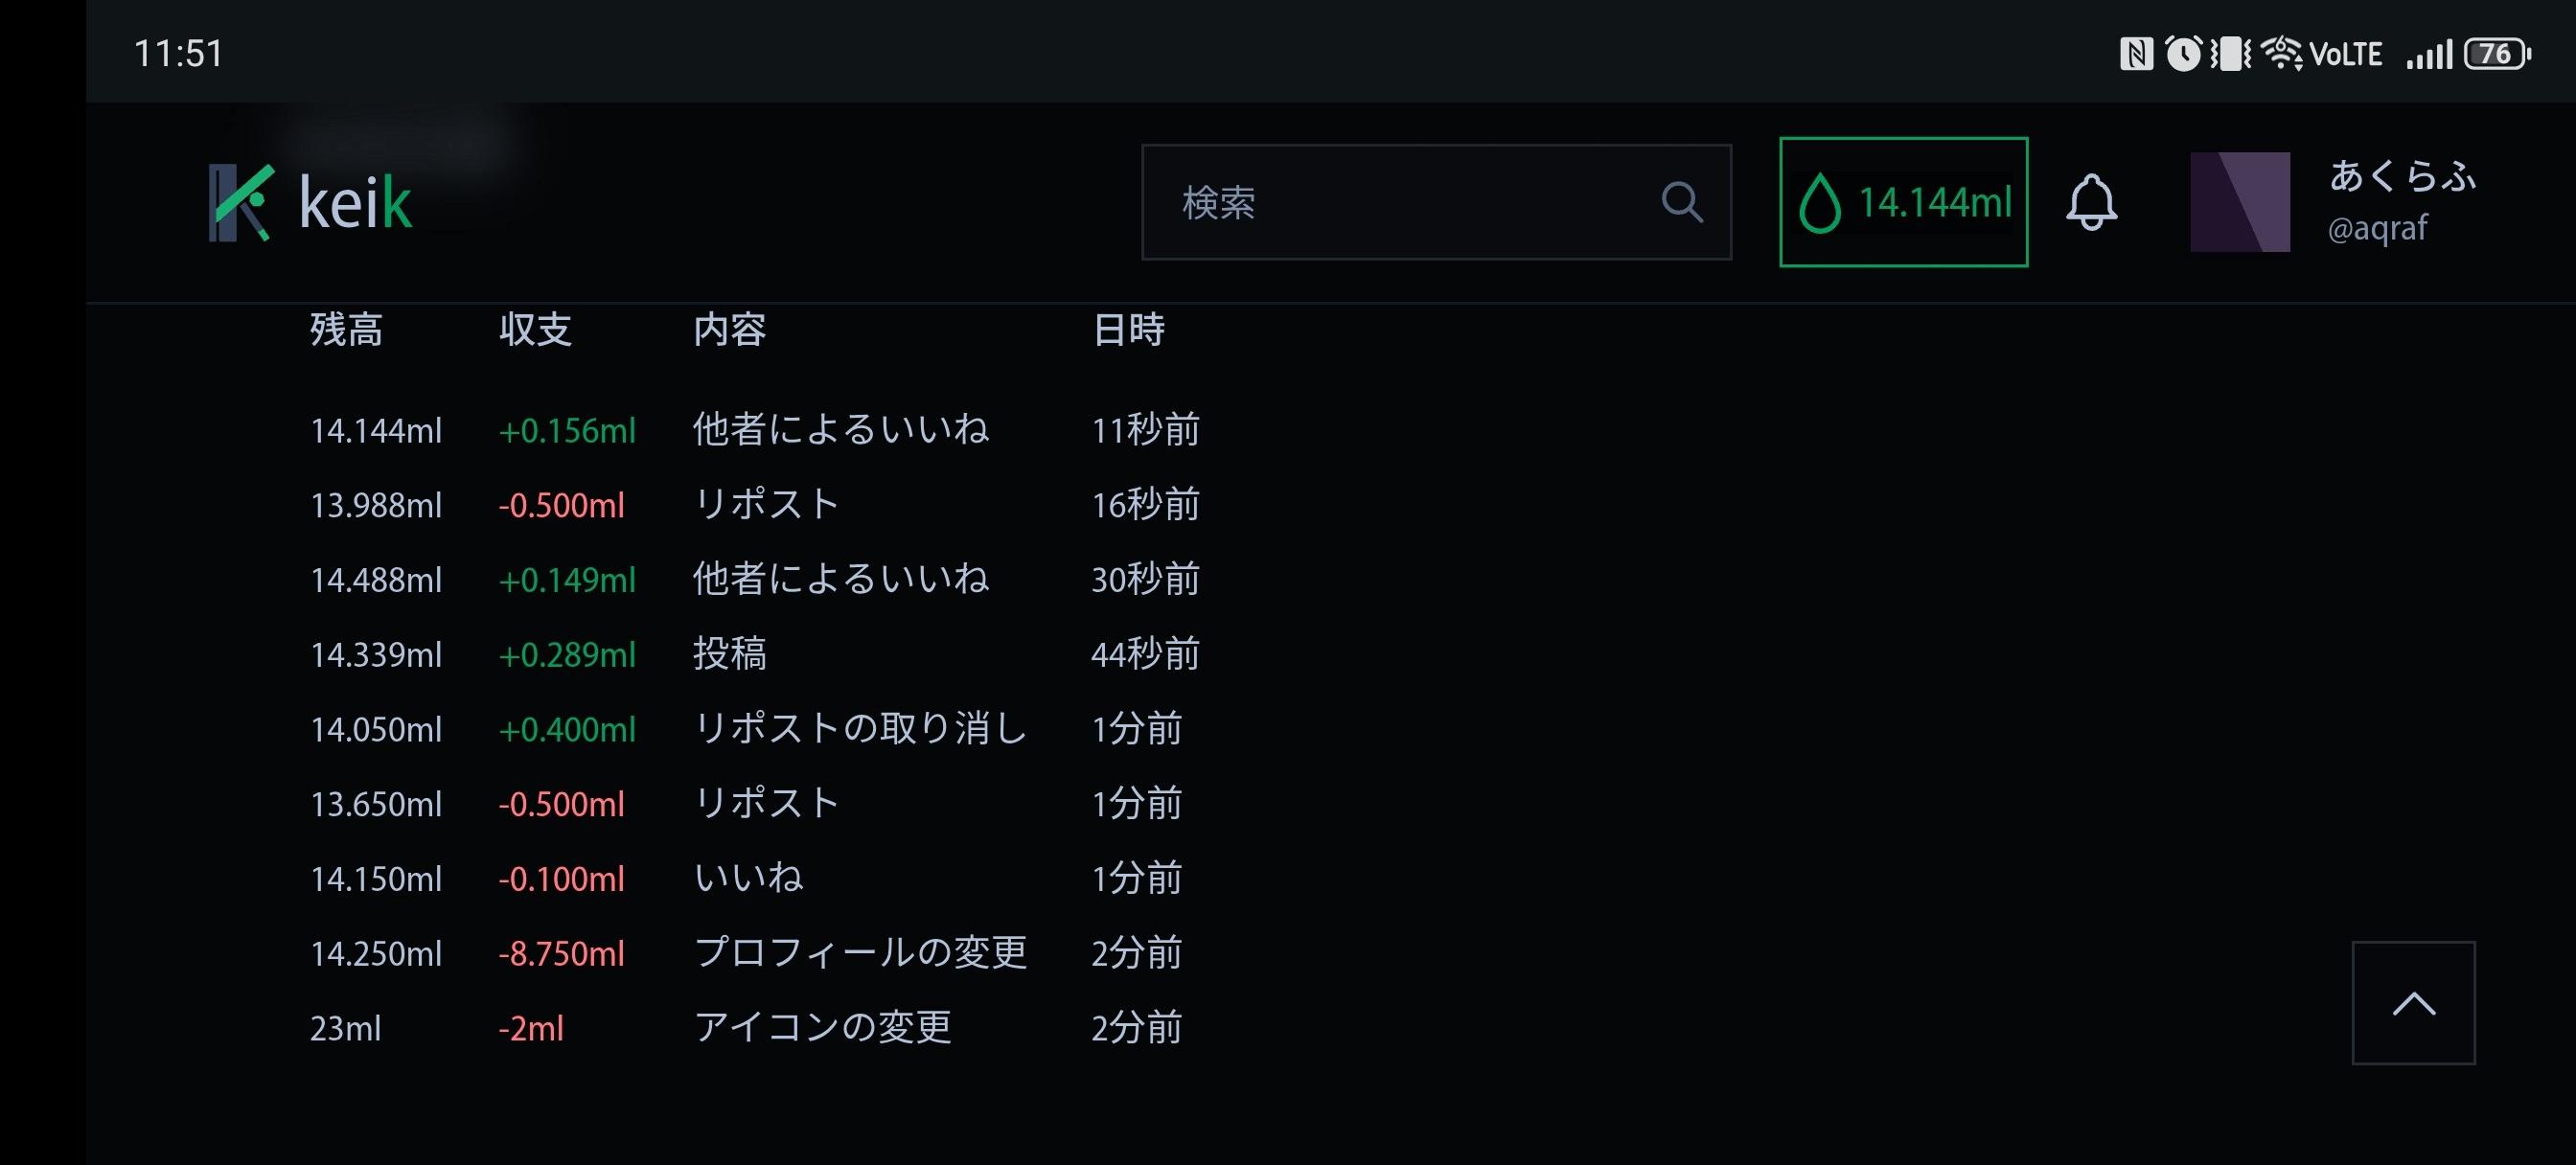Select the 内容 column header
Viewport: 2576px width, 1165px height.
click(730, 329)
